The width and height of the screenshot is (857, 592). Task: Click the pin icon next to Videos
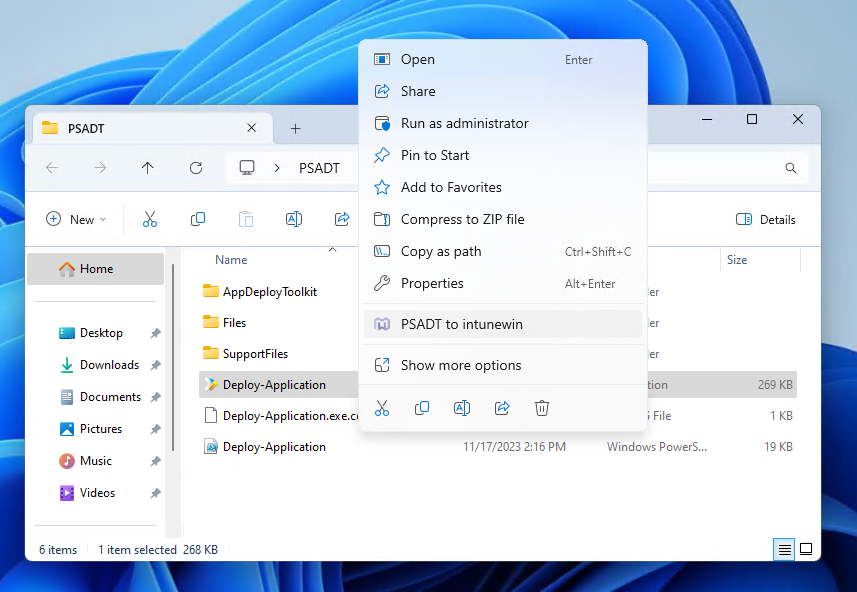(156, 493)
